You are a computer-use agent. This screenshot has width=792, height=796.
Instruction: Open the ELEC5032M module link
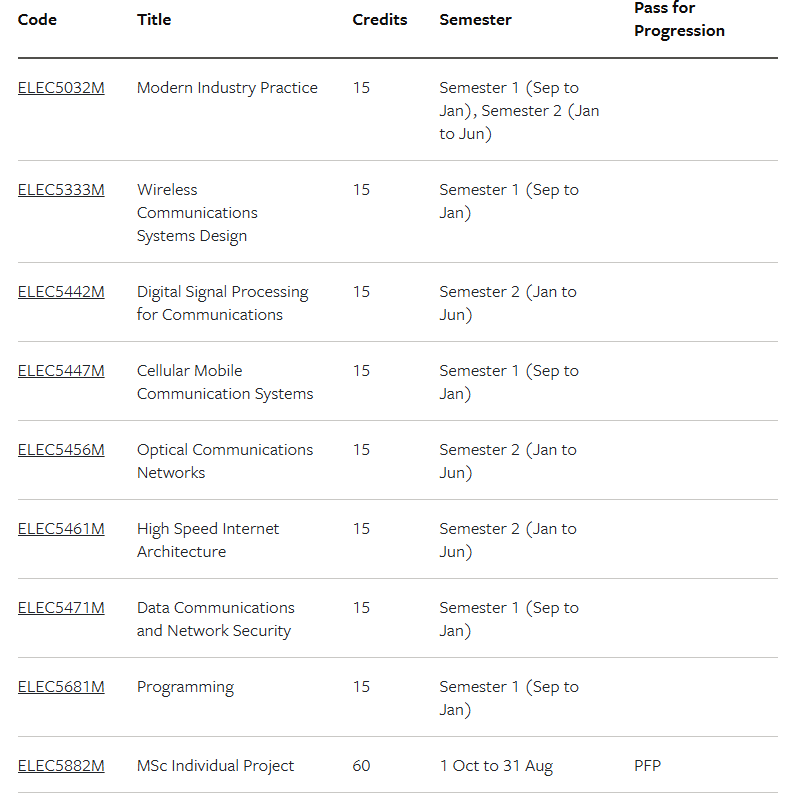coord(61,88)
